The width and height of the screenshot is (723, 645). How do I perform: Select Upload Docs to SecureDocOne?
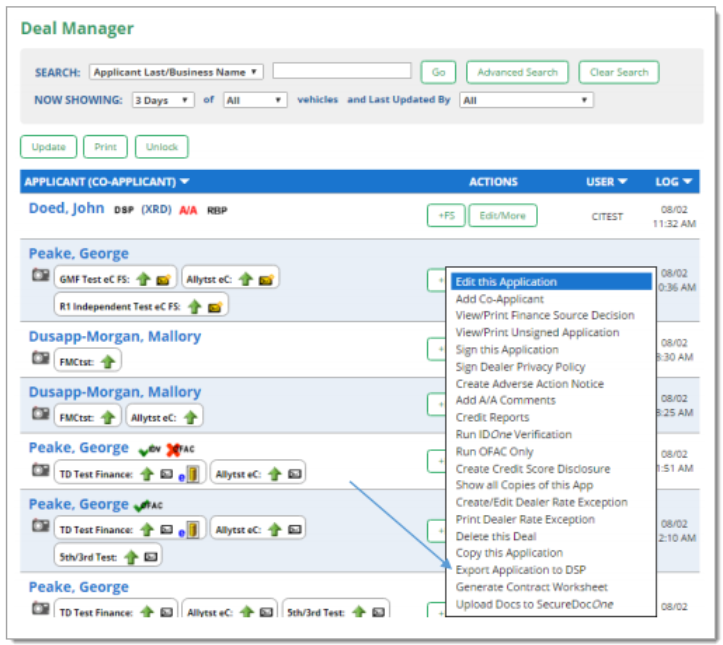pos(534,604)
